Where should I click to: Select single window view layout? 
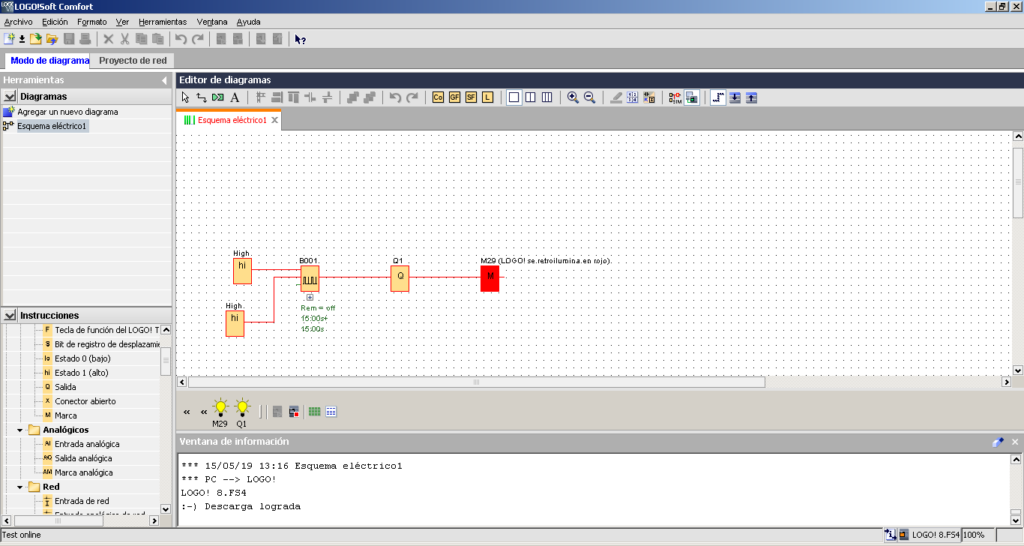(x=514, y=97)
